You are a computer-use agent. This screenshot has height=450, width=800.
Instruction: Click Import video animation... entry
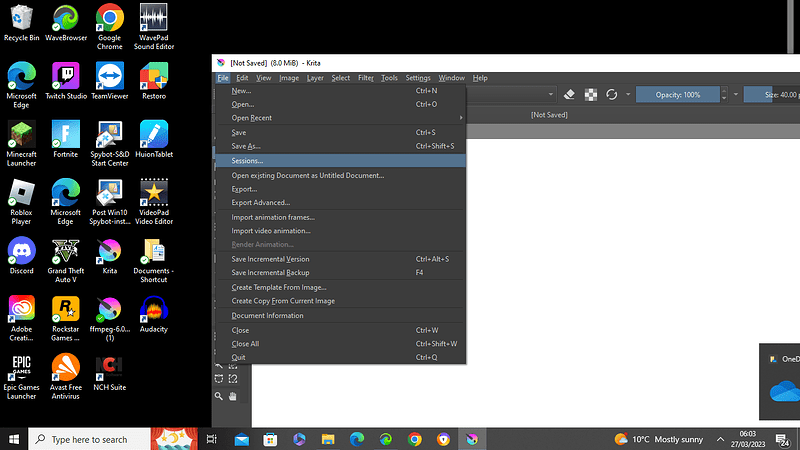tap(340, 231)
